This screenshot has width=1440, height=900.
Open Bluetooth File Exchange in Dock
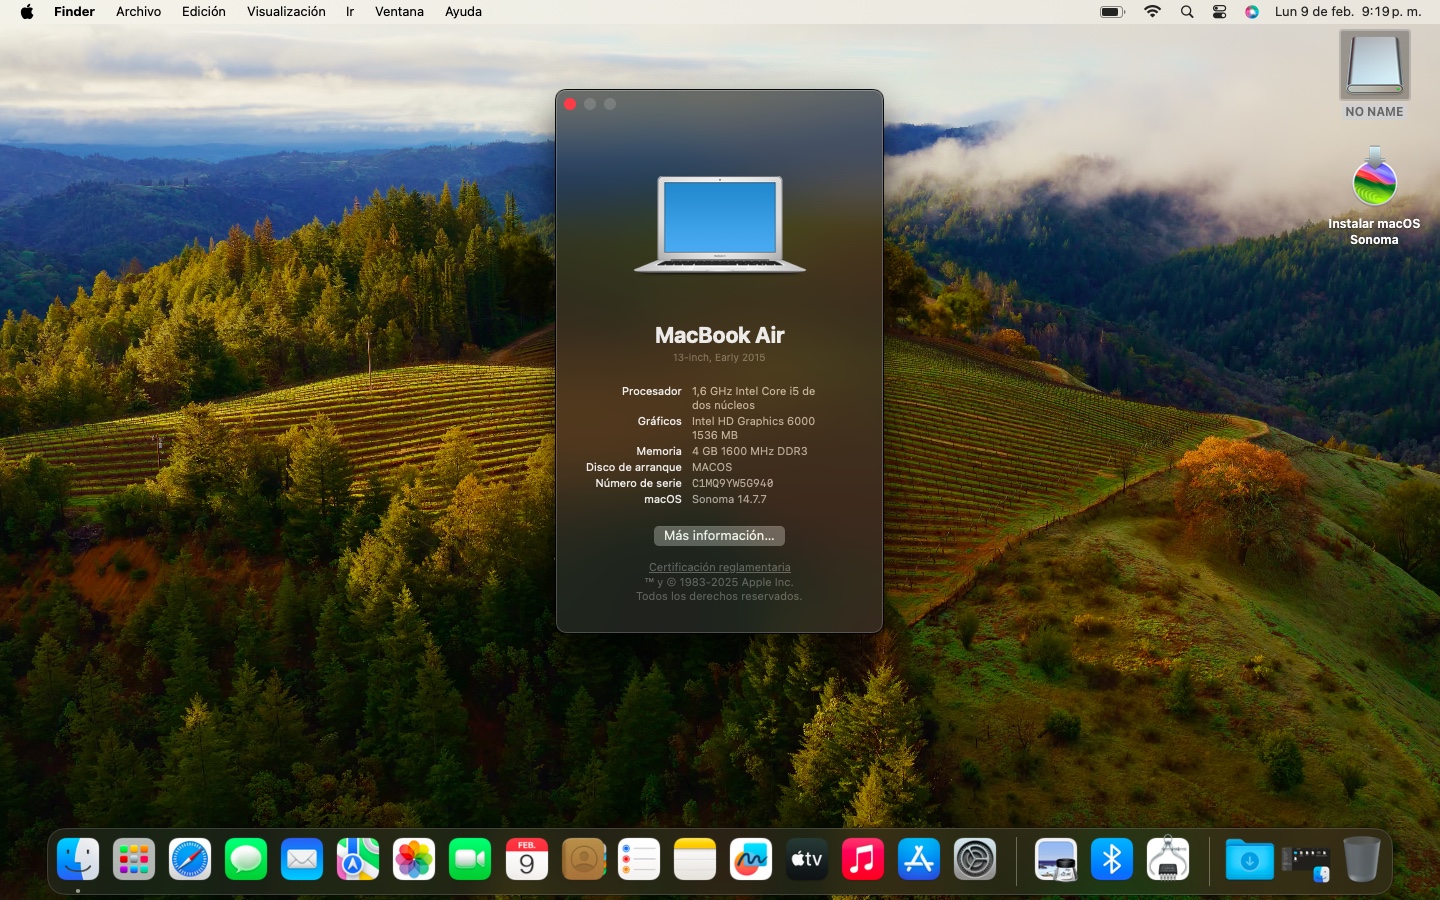1112,859
